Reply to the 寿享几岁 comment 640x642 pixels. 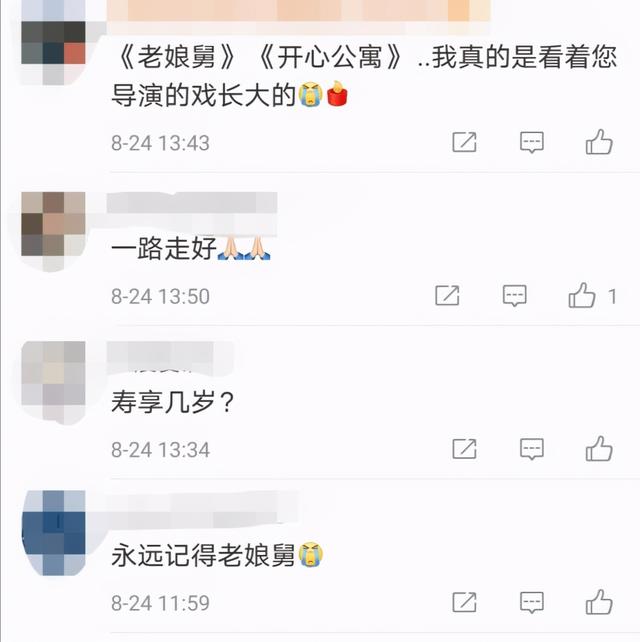(x=532, y=449)
